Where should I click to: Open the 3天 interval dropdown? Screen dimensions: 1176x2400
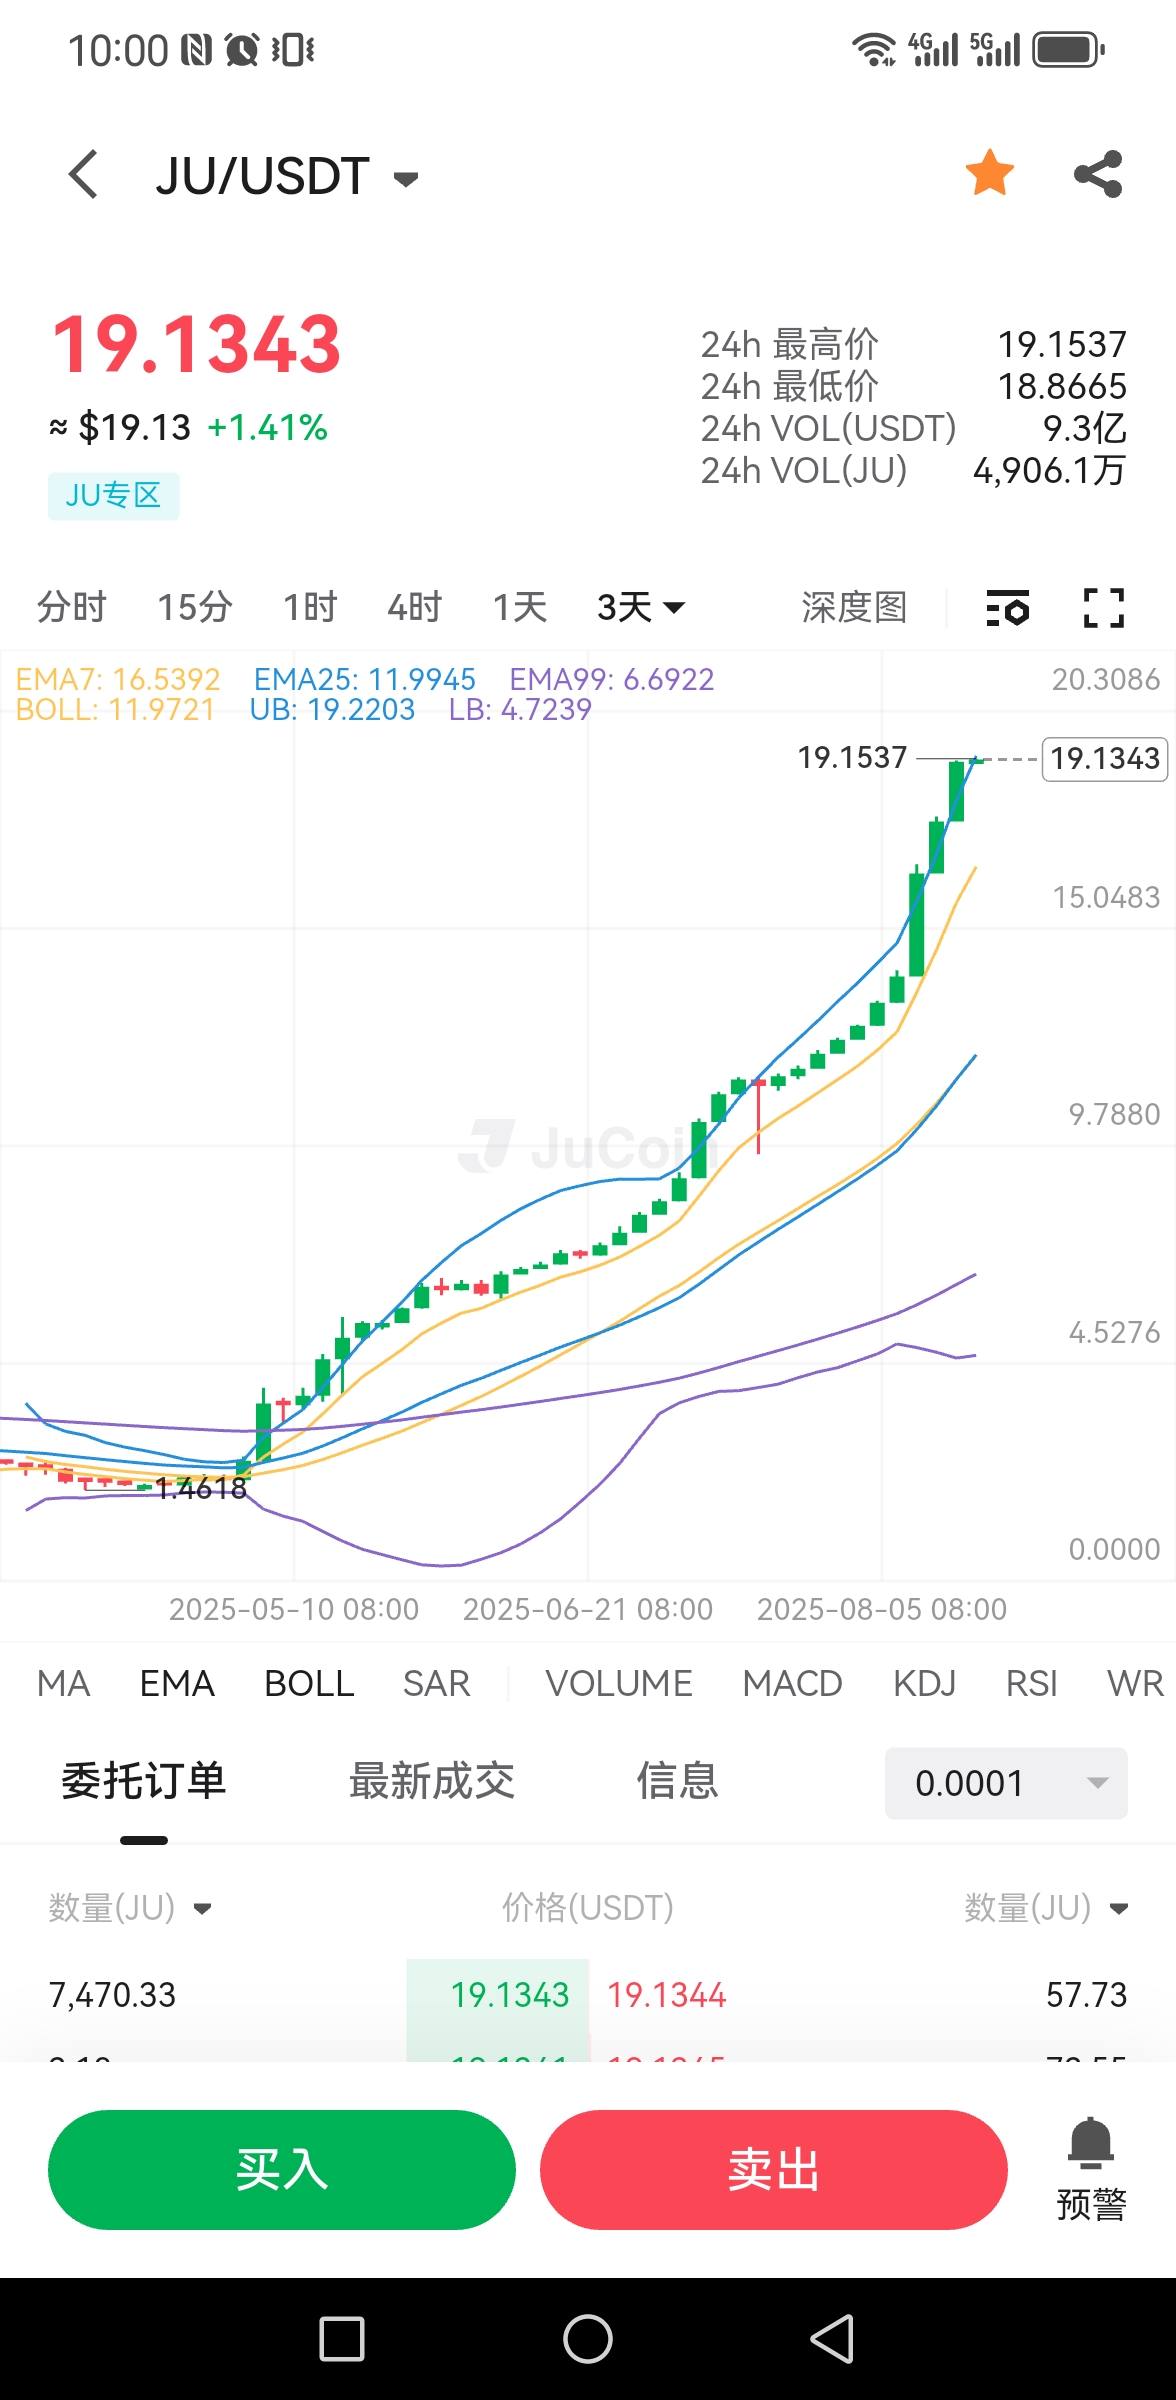coord(641,607)
